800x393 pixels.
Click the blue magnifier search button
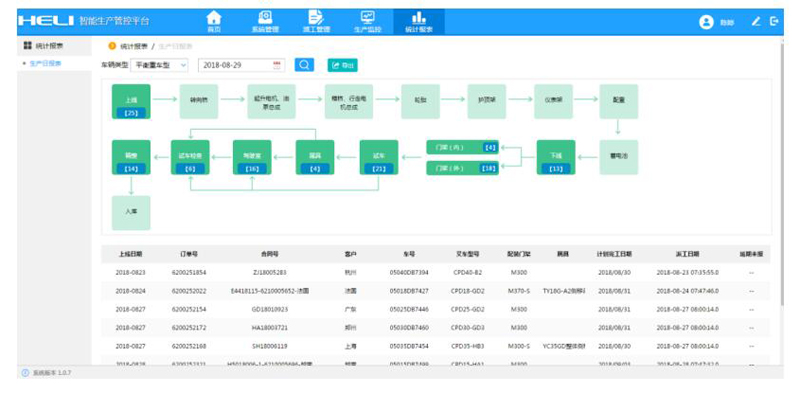click(x=304, y=65)
